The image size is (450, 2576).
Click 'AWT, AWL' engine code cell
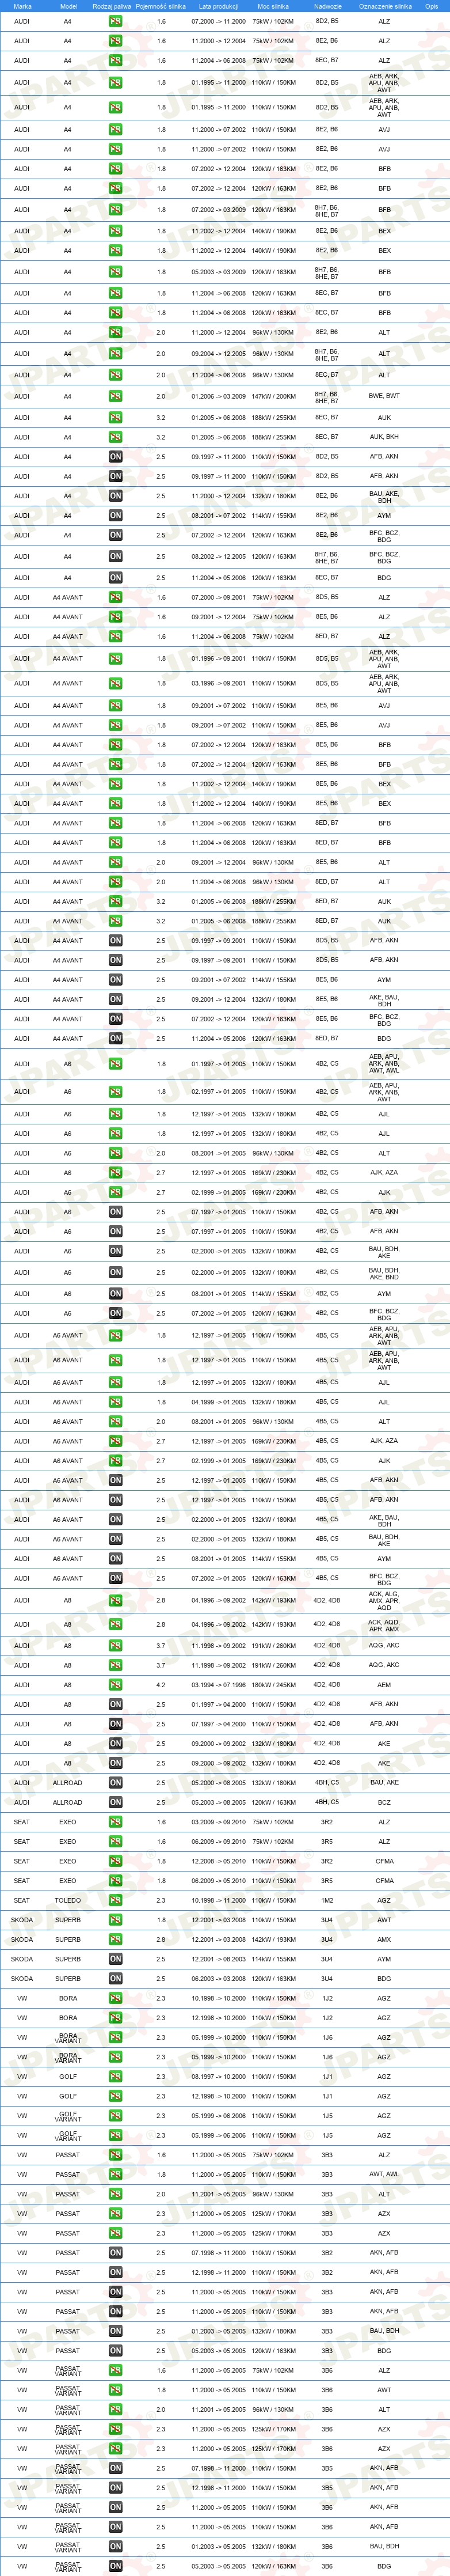click(x=384, y=2175)
